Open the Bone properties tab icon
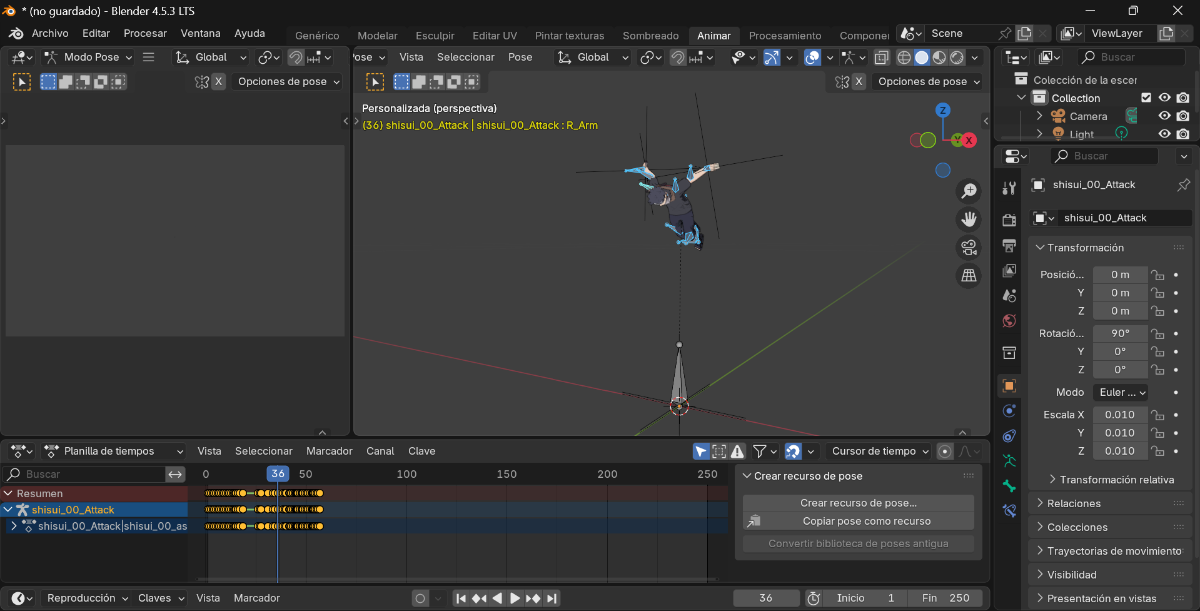 1009,486
